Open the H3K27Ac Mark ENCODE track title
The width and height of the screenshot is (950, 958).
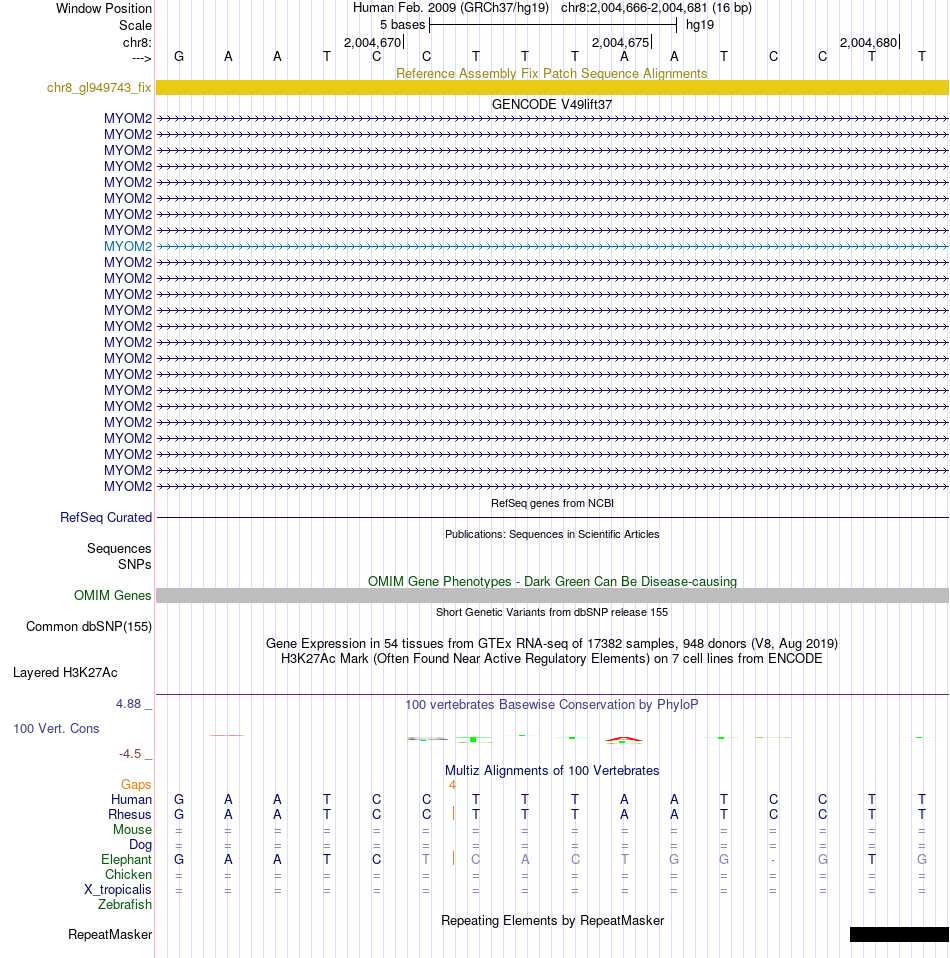552,659
